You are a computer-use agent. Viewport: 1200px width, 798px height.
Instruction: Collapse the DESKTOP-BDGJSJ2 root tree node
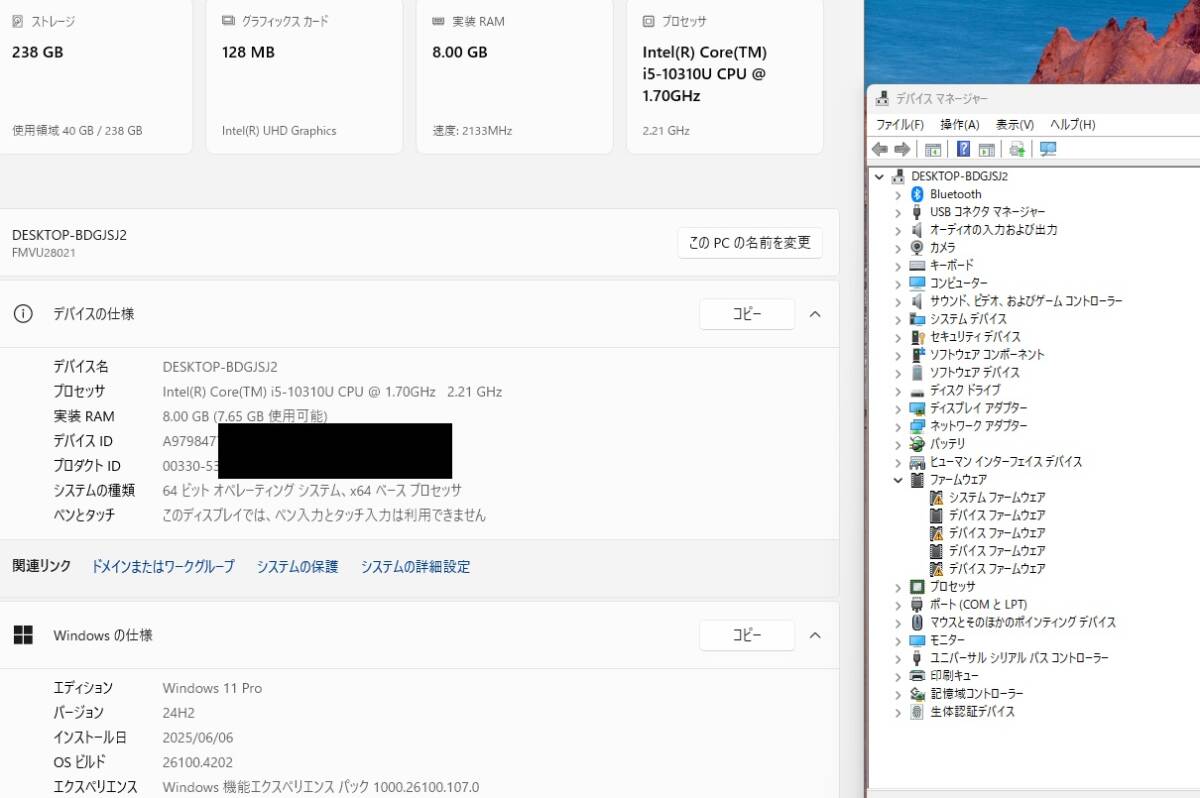coord(879,176)
